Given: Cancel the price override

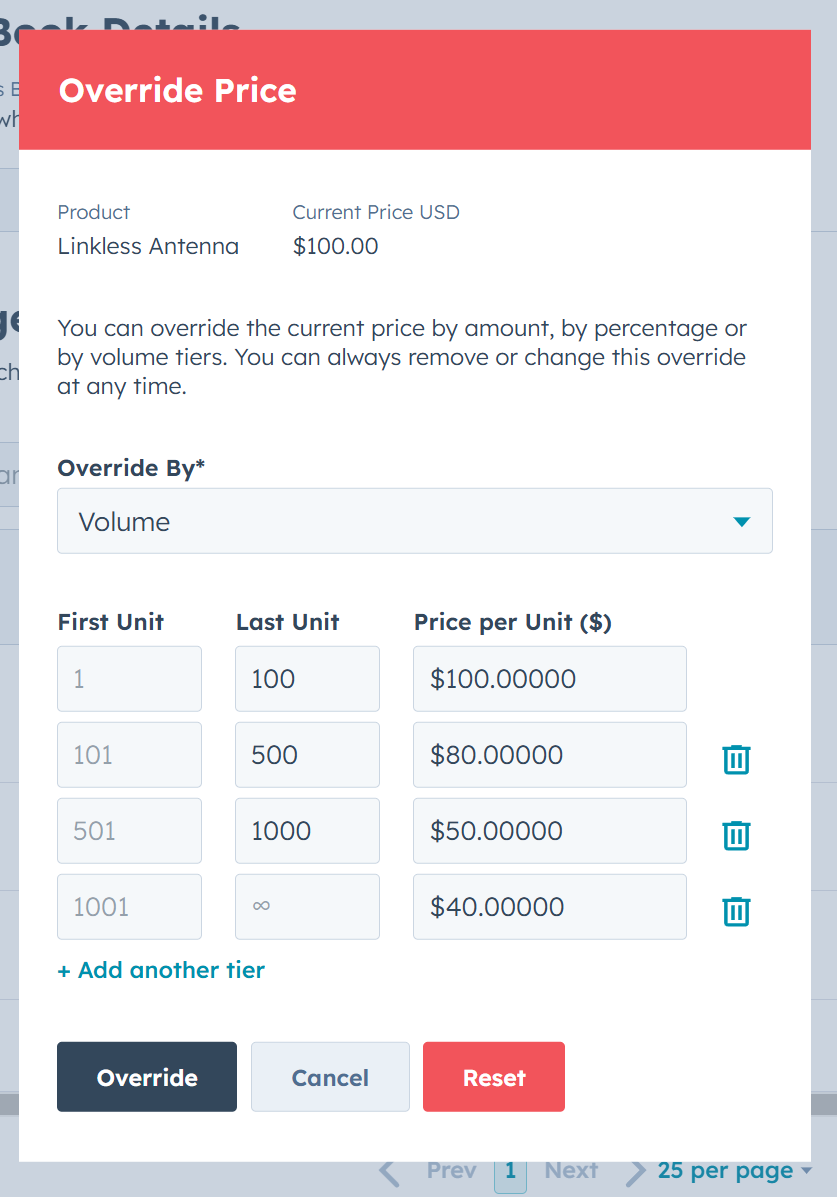Looking at the screenshot, I should 330,1077.
